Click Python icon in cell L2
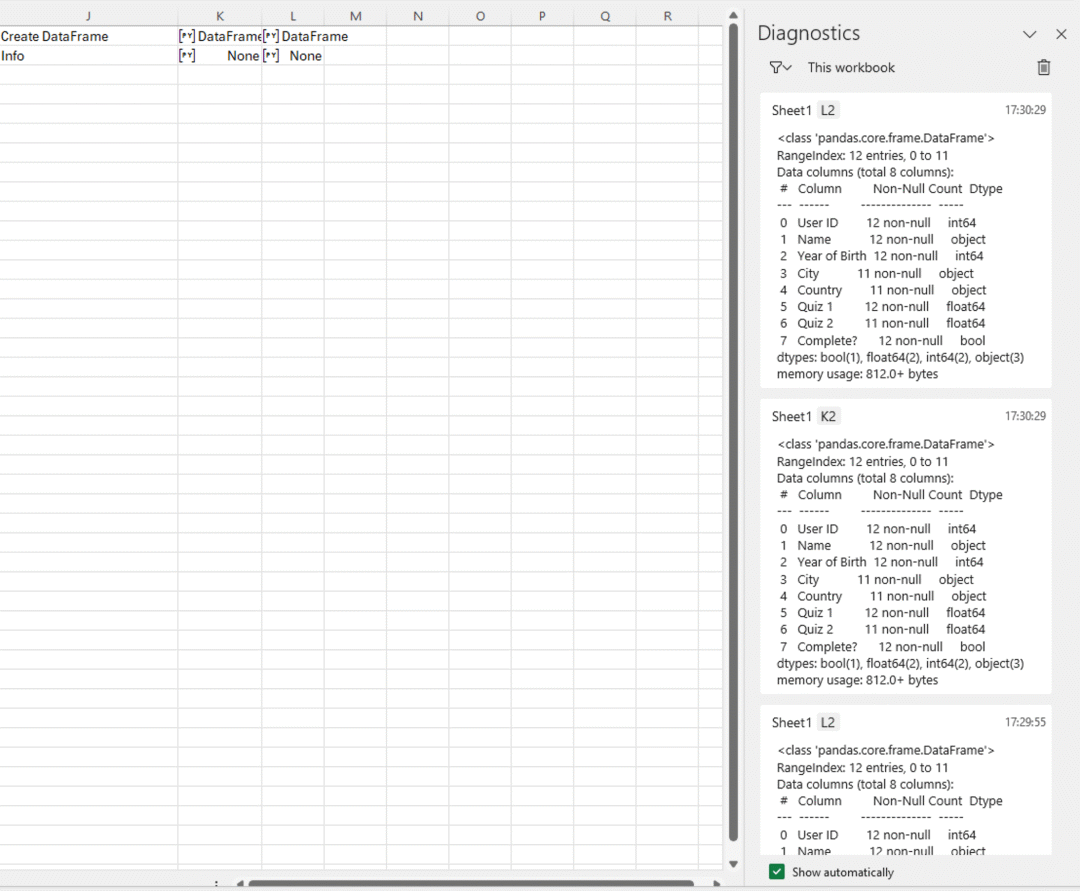Image resolution: width=1080 pixels, height=891 pixels. pos(271,56)
